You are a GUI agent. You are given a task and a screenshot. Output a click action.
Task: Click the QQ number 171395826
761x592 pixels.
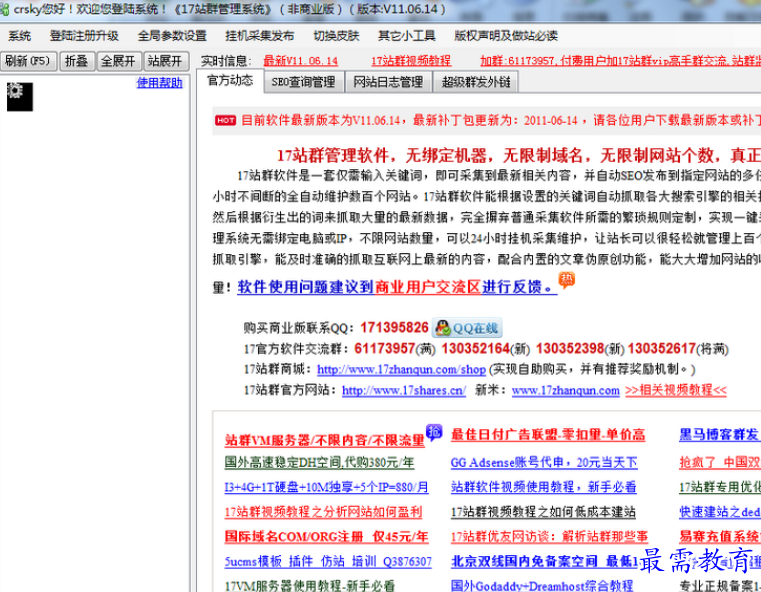[394, 328]
